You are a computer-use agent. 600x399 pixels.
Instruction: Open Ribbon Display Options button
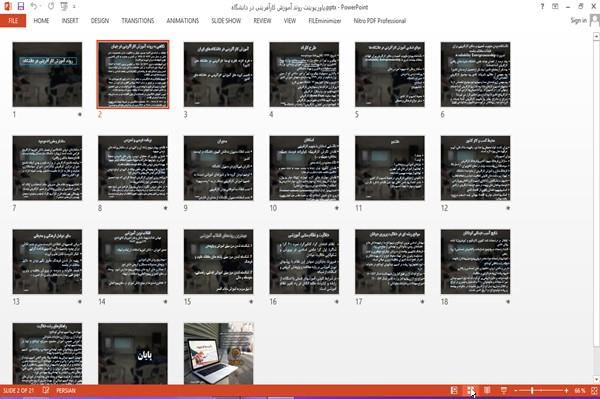(x=555, y=7)
